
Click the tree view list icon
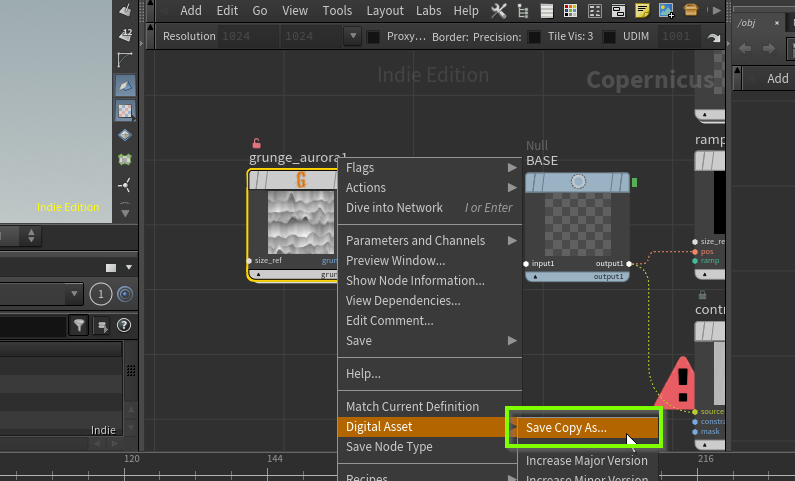click(x=523, y=11)
